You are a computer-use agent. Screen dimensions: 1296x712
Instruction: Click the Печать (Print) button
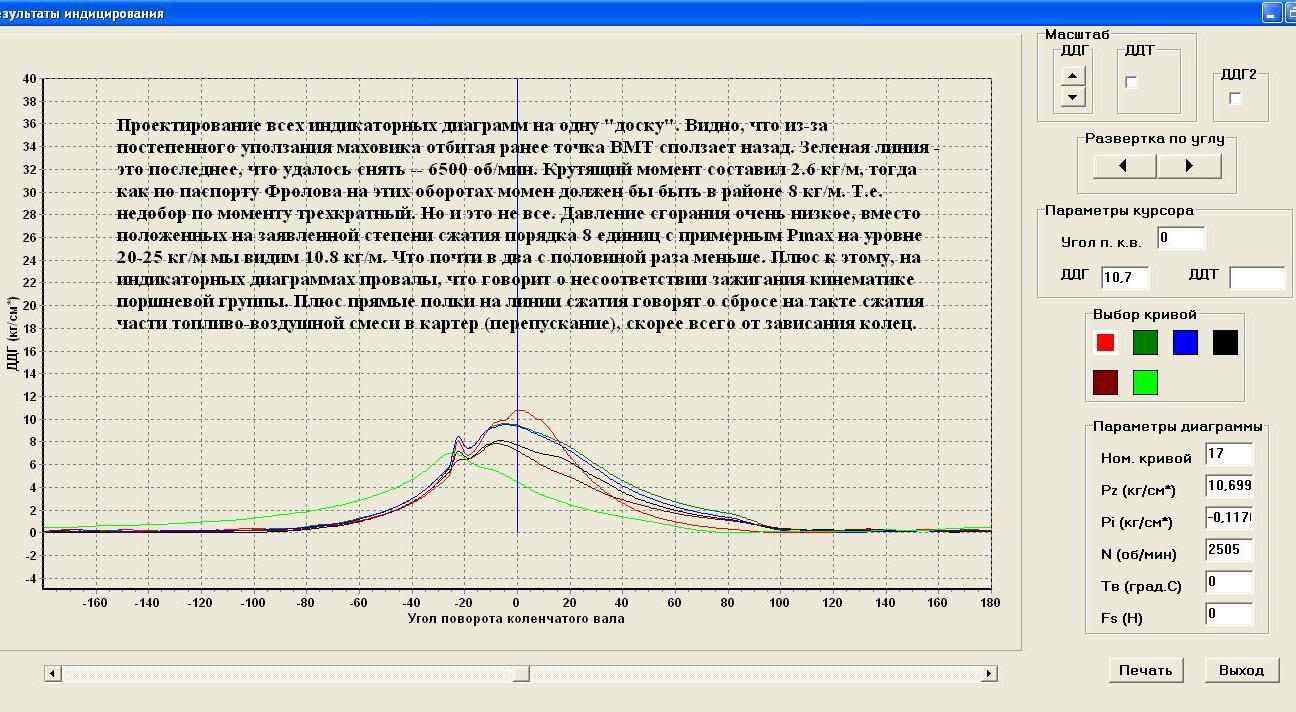[x=1145, y=670]
